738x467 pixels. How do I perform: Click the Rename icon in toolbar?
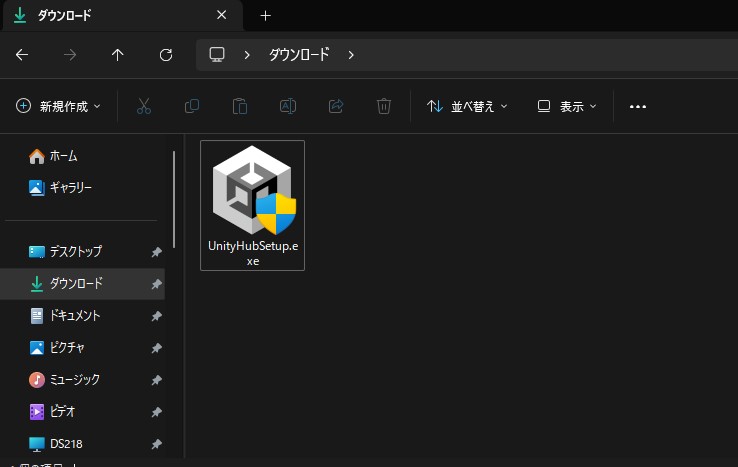[288, 106]
